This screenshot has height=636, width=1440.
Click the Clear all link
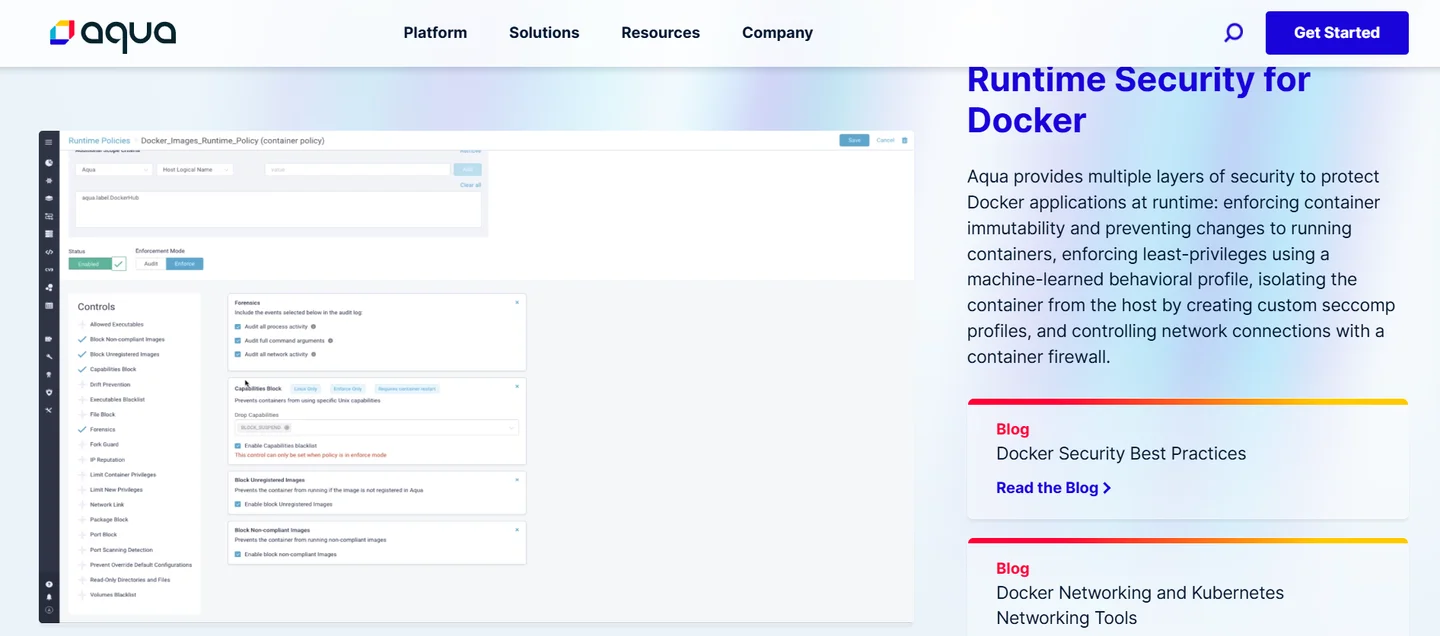click(x=470, y=185)
